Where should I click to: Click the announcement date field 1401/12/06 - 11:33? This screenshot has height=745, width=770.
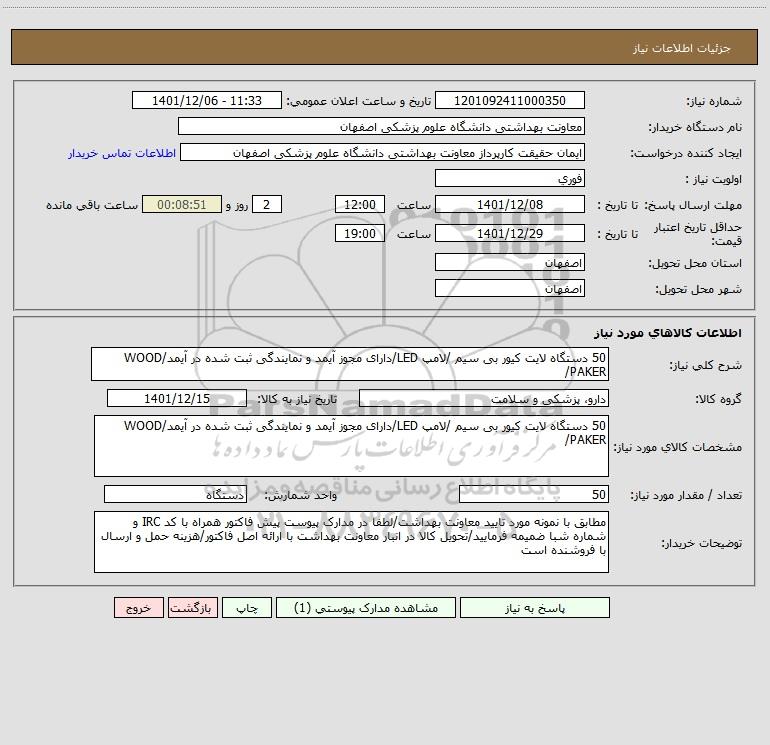click(207, 100)
